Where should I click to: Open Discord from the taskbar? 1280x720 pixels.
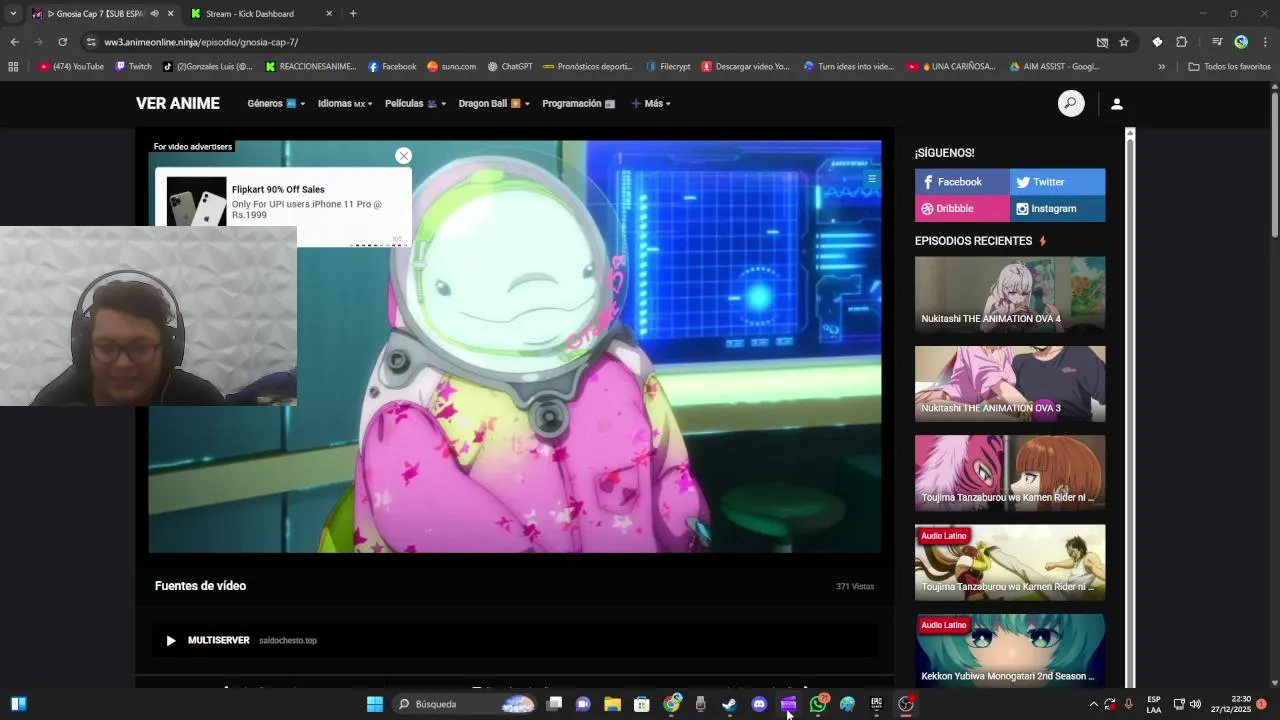point(759,704)
